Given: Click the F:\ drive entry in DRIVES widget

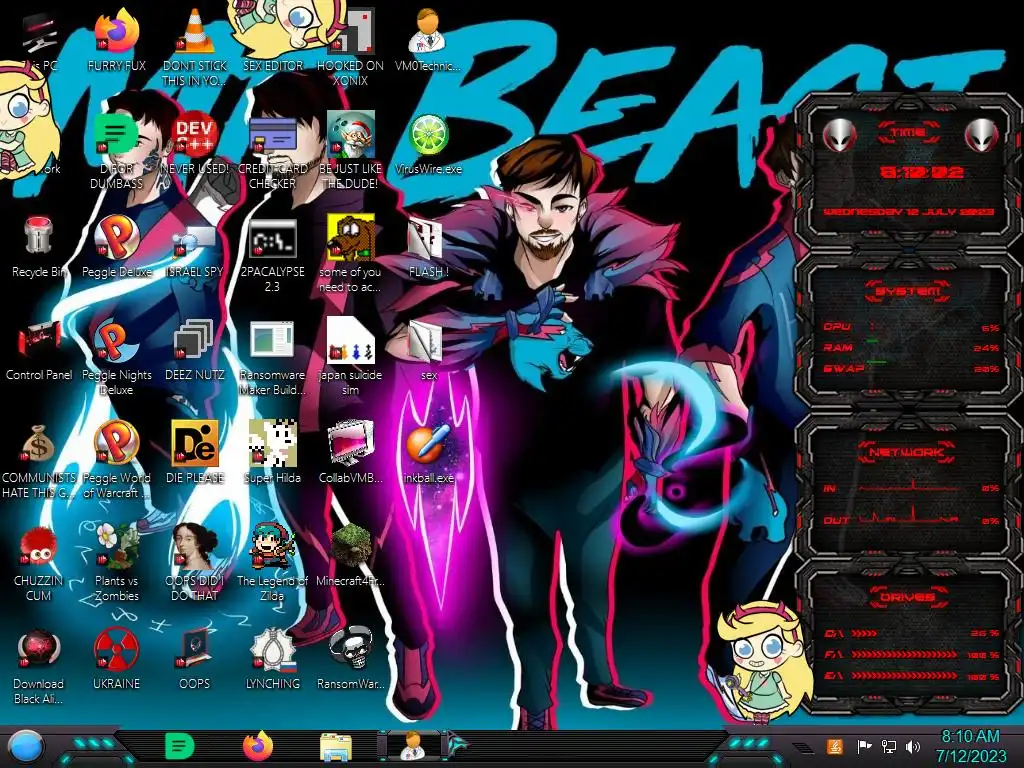Looking at the screenshot, I should tap(834, 654).
